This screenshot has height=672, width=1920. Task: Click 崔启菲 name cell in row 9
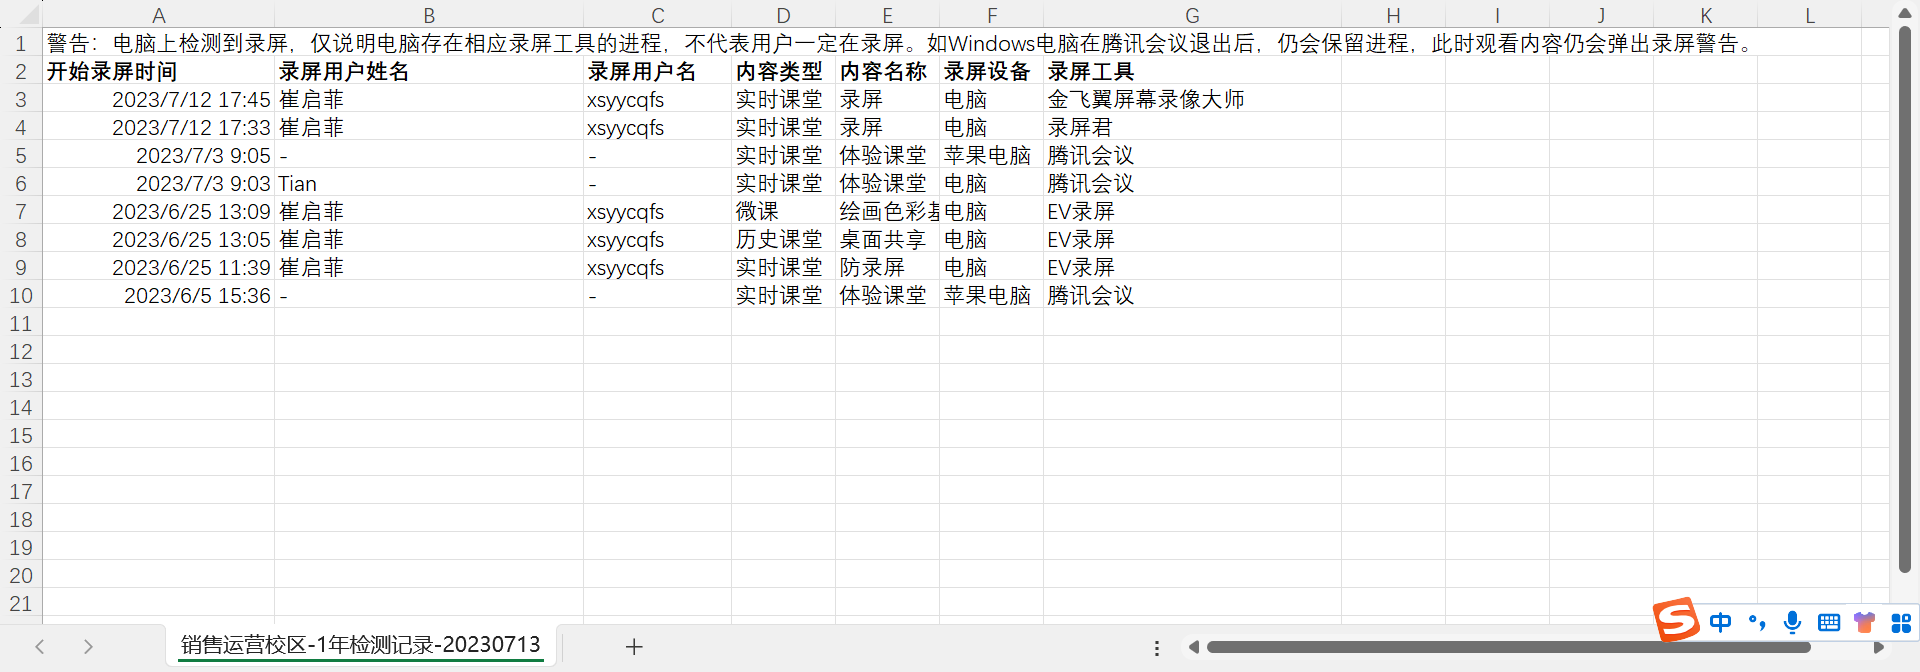pos(429,268)
